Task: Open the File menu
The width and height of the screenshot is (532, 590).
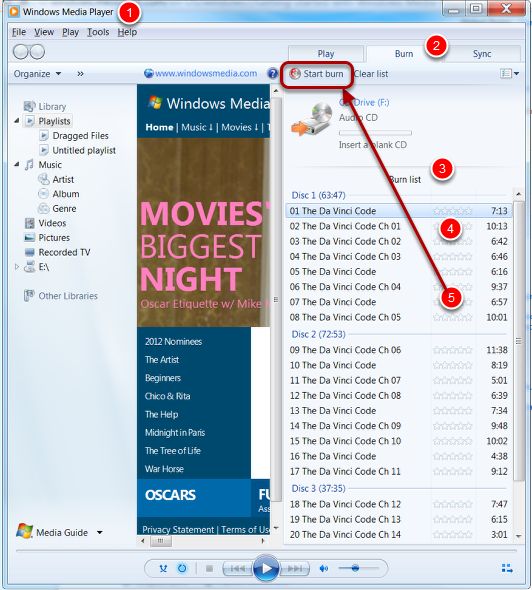Action: tap(19, 32)
